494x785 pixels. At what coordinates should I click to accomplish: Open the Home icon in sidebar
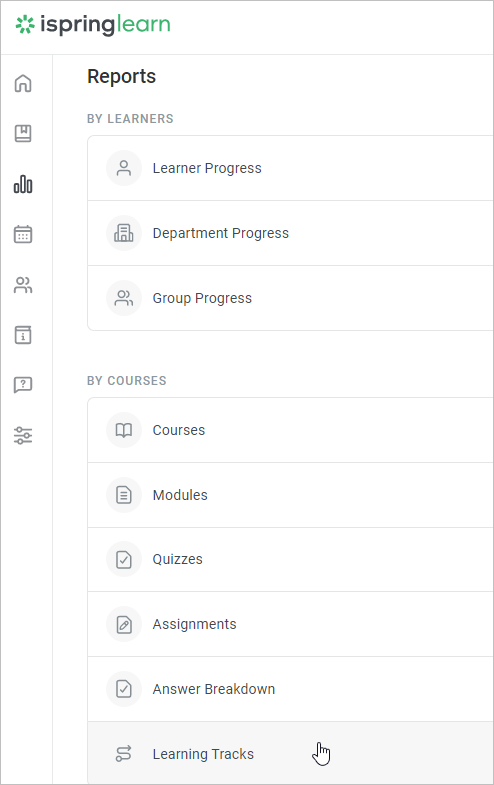click(23, 83)
